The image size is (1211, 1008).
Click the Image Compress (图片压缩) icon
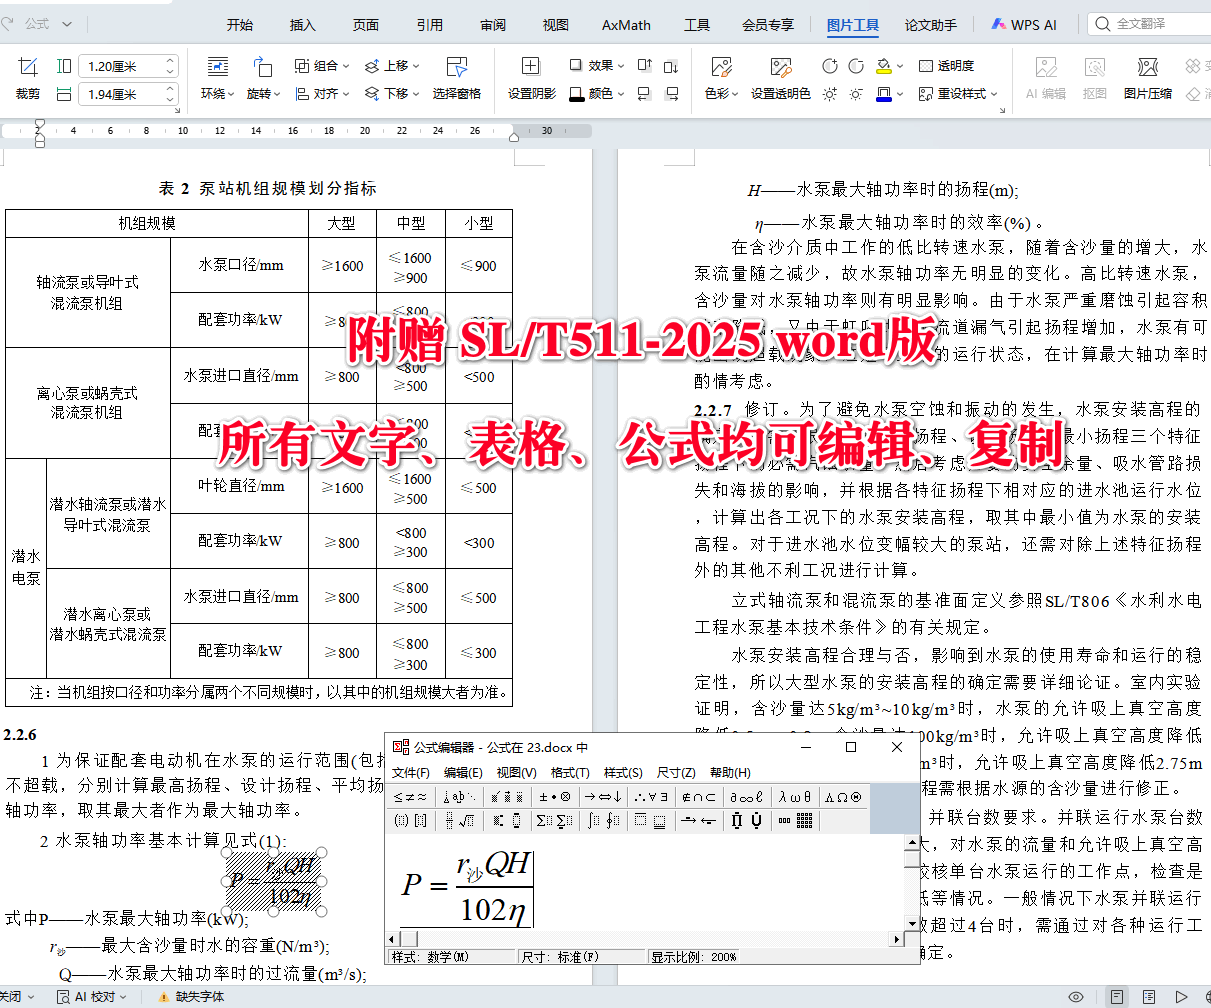[x=1147, y=67]
